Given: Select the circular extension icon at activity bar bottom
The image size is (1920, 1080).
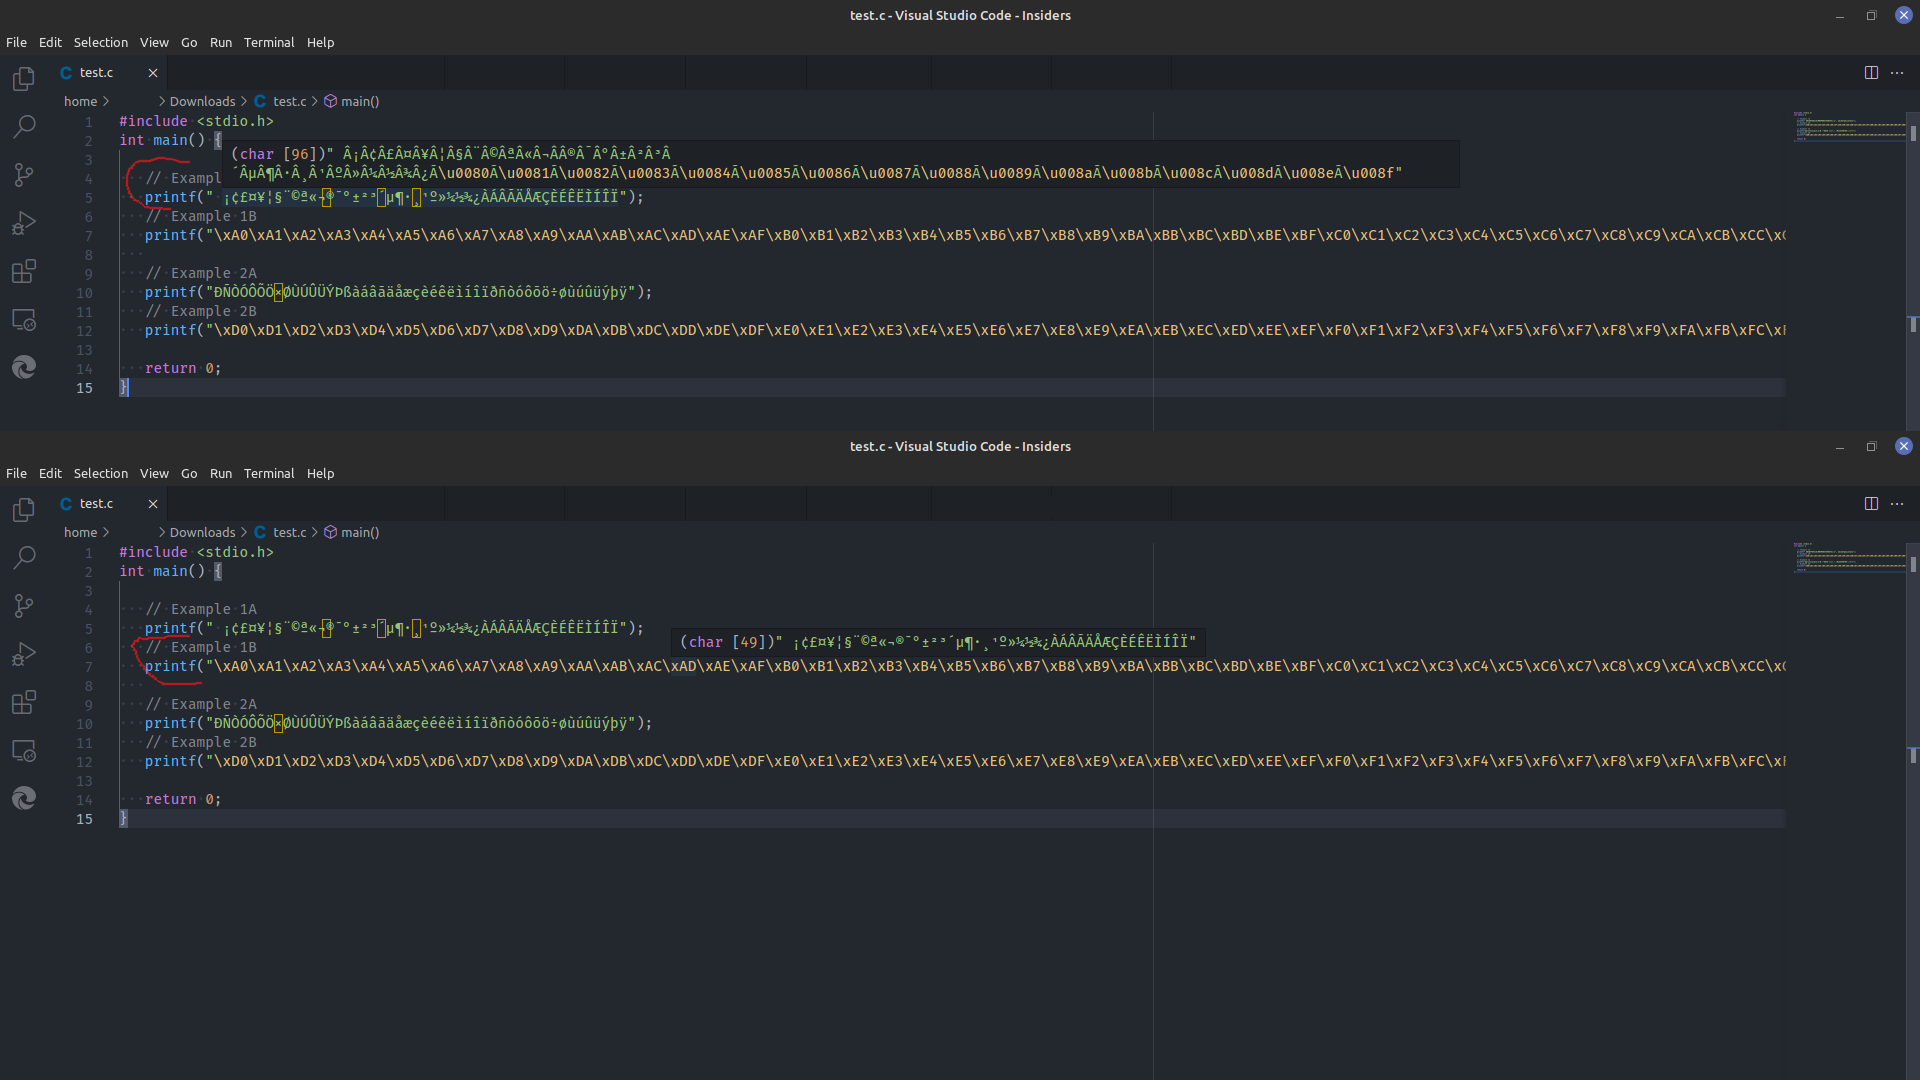Looking at the screenshot, I should (x=24, y=367).
